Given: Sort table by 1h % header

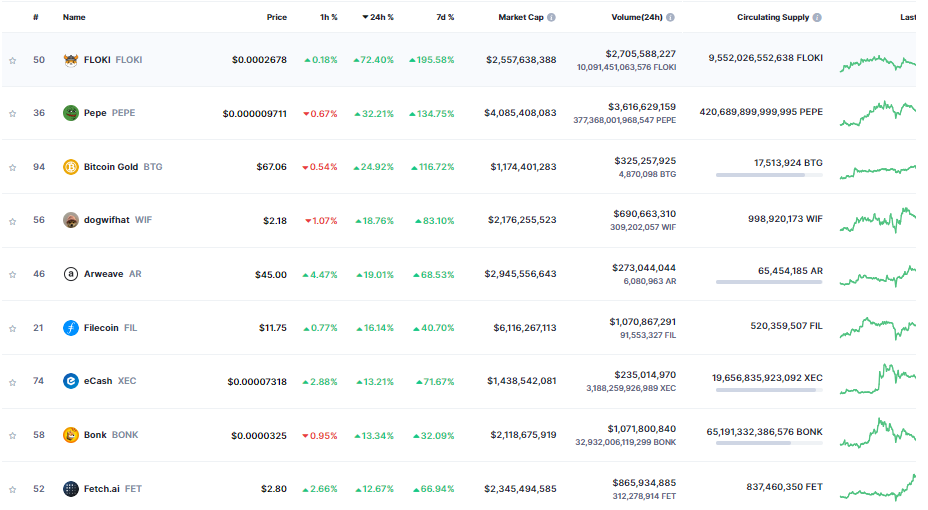Looking at the screenshot, I should point(328,17).
